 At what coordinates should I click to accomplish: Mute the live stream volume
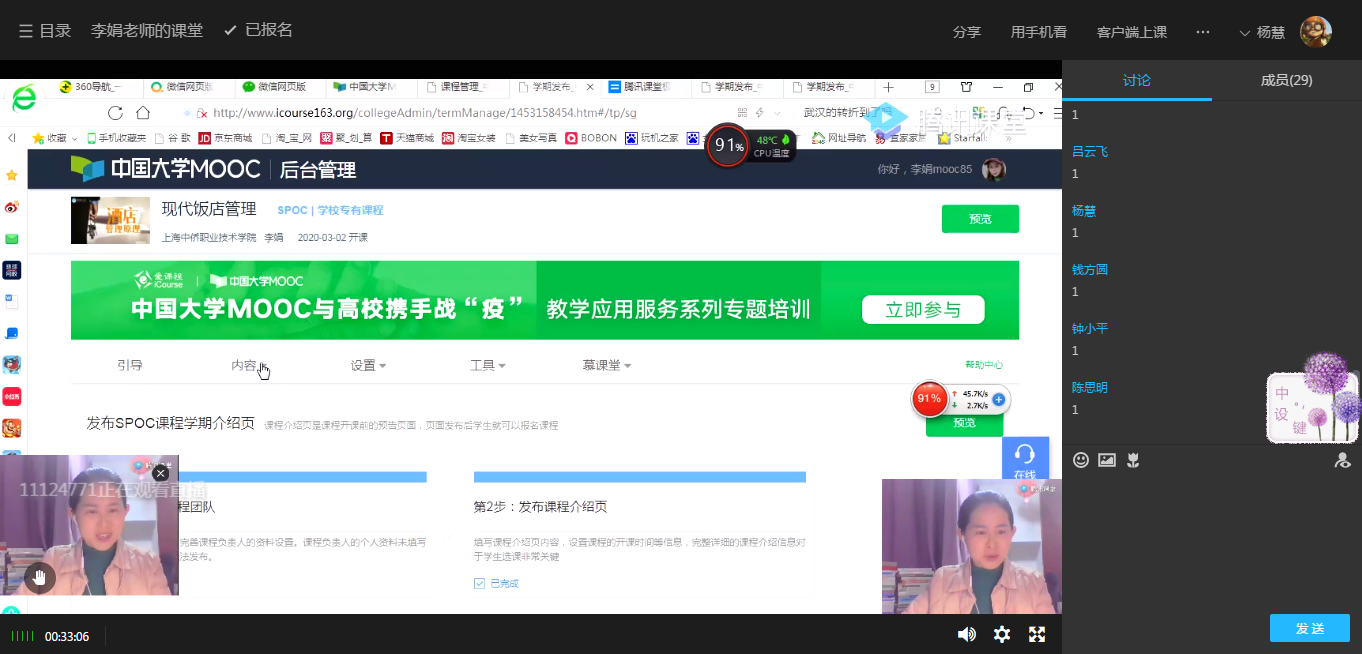tap(966, 634)
